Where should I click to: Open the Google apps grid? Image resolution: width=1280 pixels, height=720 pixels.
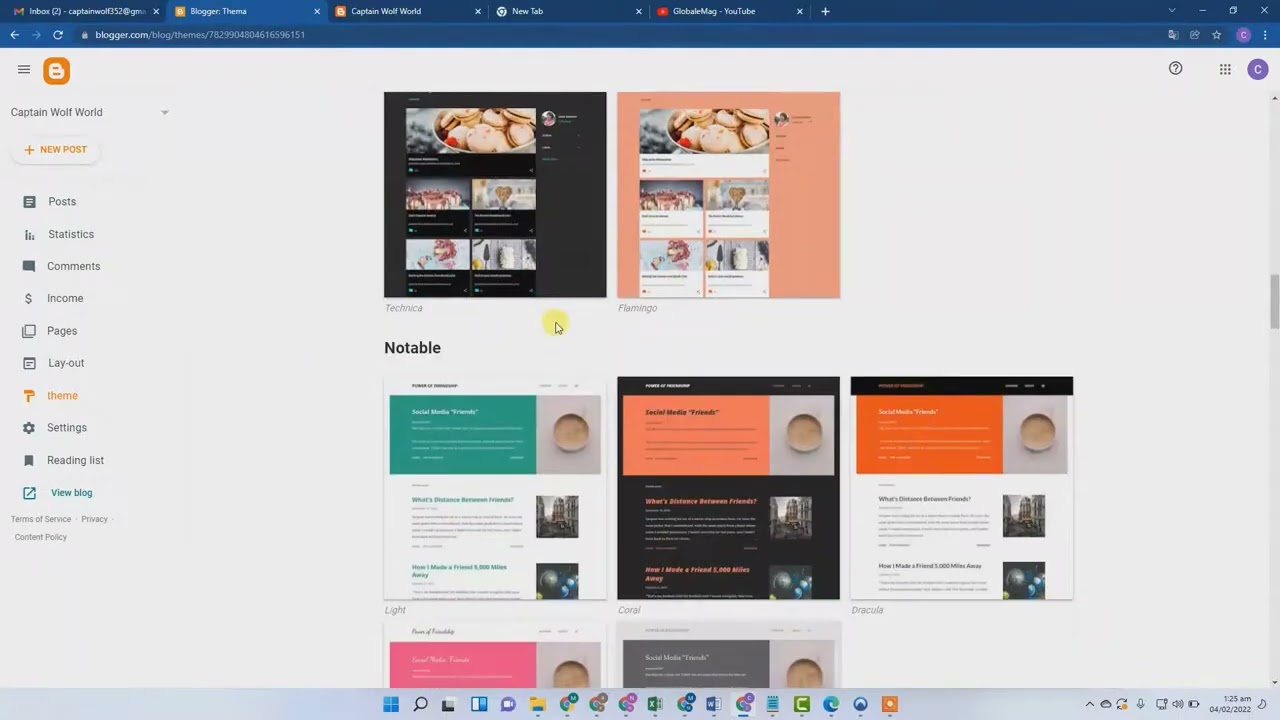pyautogui.click(x=1225, y=69)
